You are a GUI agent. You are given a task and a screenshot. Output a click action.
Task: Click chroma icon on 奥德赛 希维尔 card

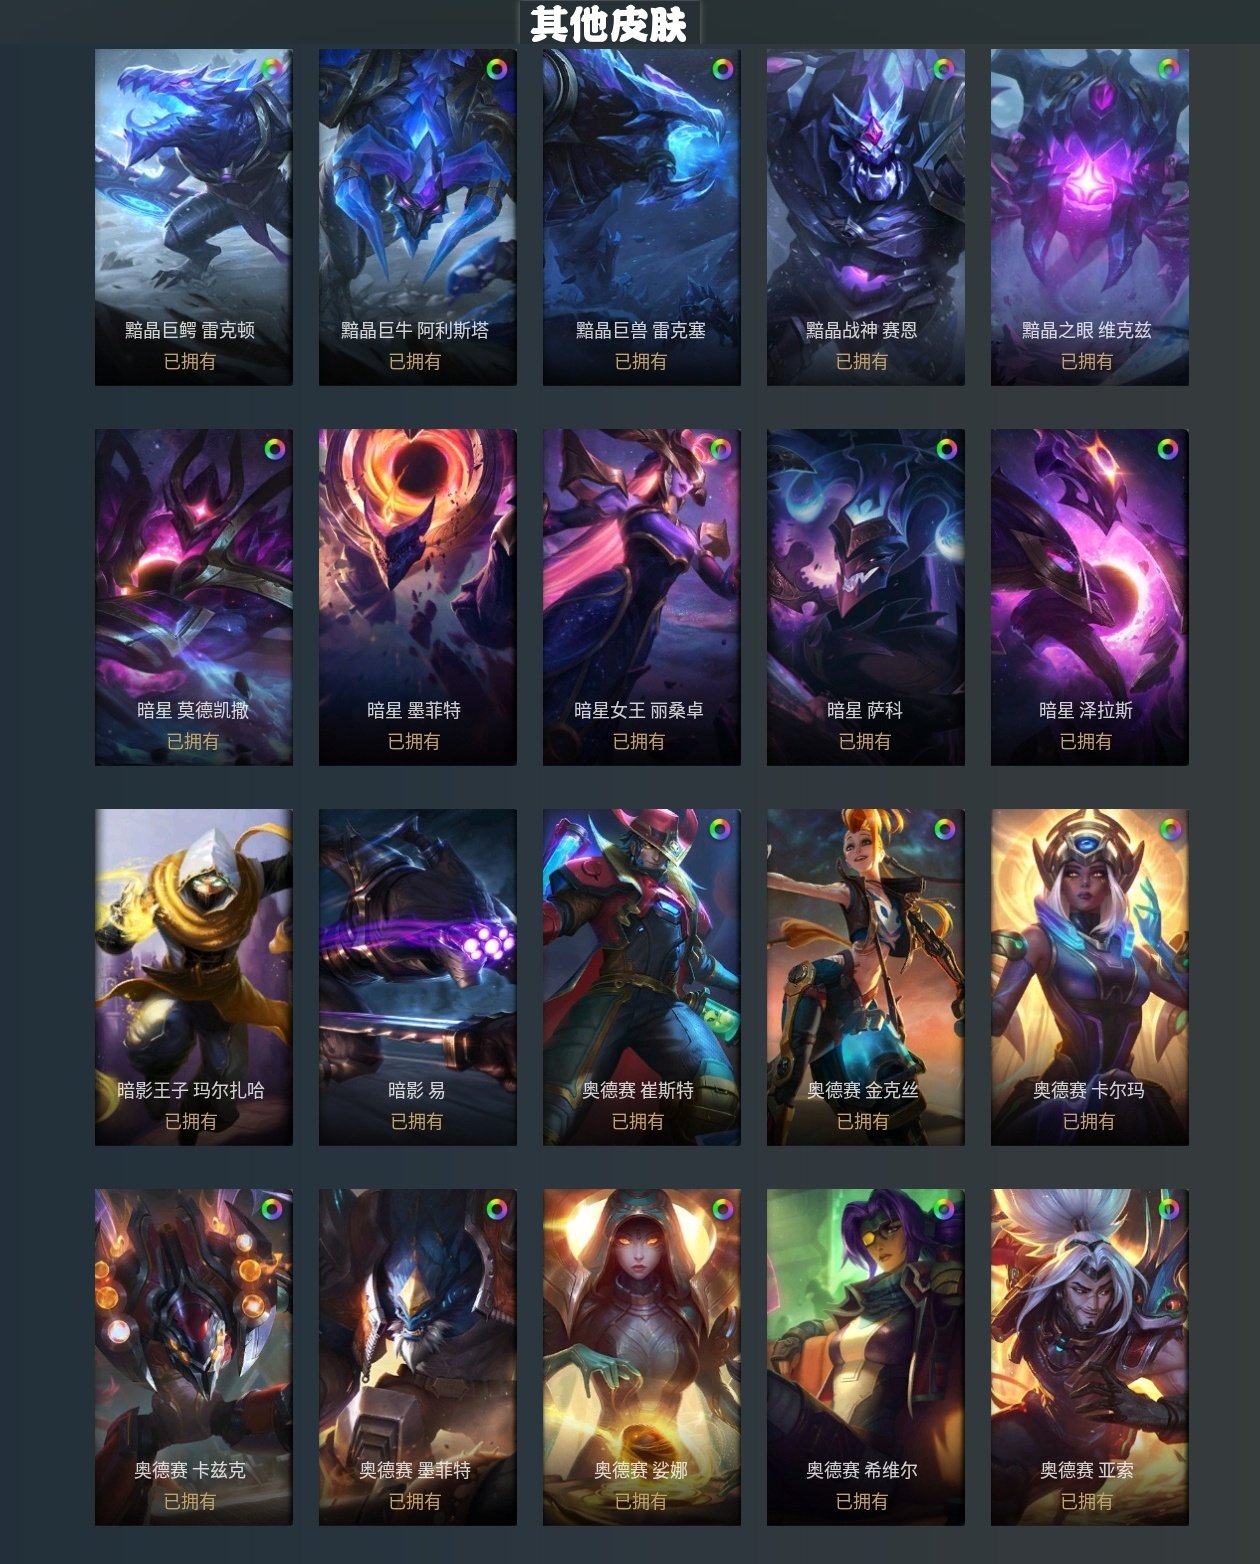[x=944, y=1209]
